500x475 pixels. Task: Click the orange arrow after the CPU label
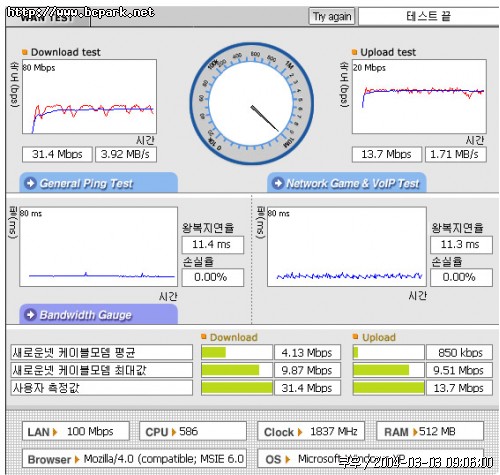[x=174, y=432]
